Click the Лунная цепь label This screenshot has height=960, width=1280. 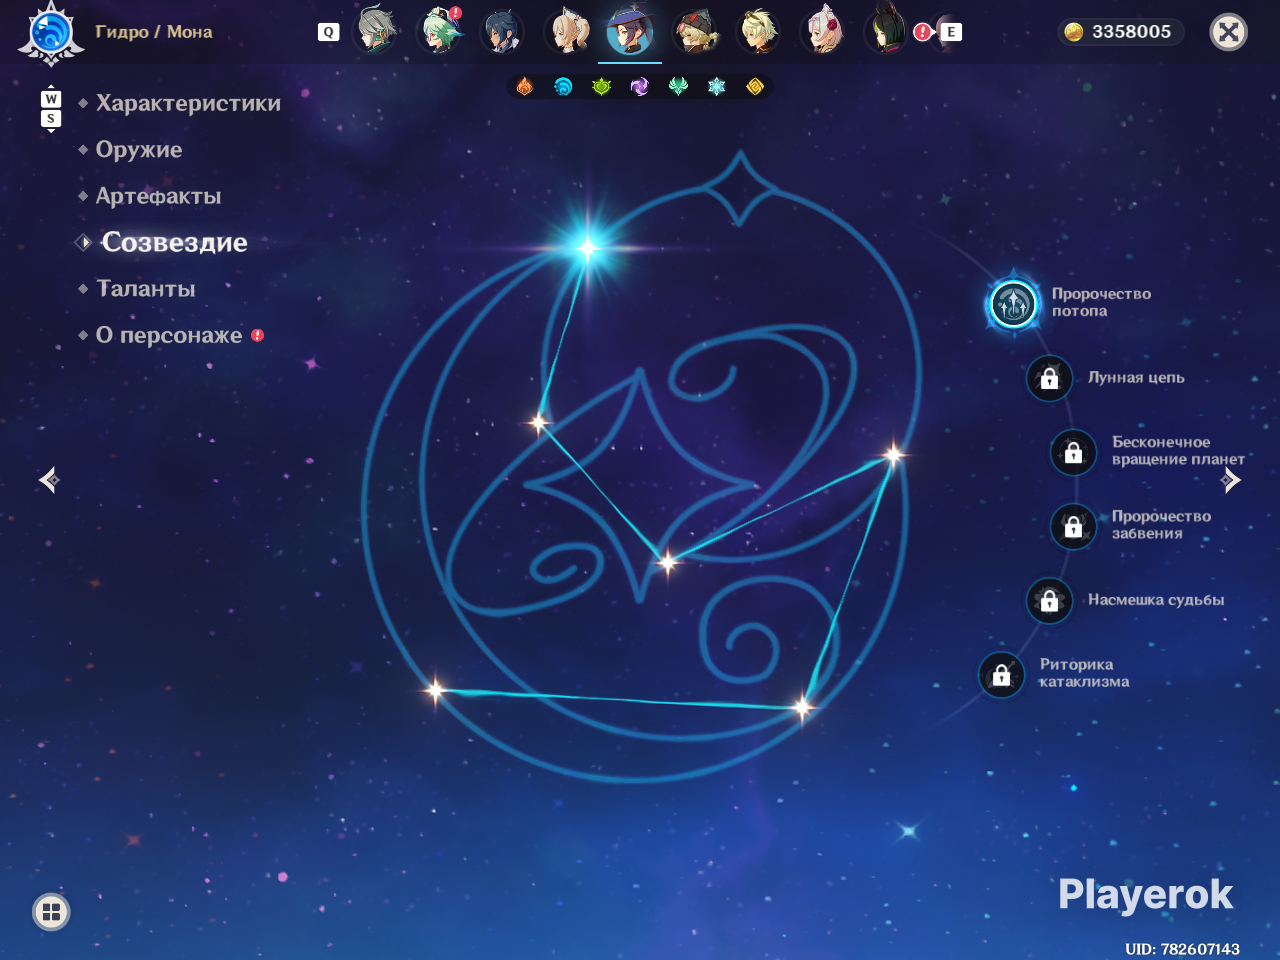pyautogui.click(x=1136, y=378)
